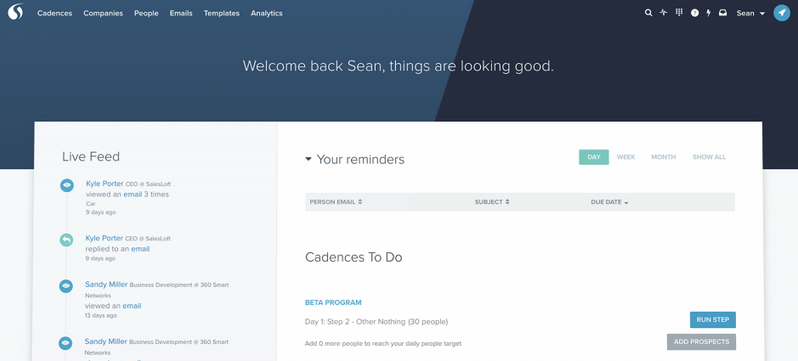Screen dimensions: 798x361
Task: Open the Cadences menu
Action: (x=54, y=13)
